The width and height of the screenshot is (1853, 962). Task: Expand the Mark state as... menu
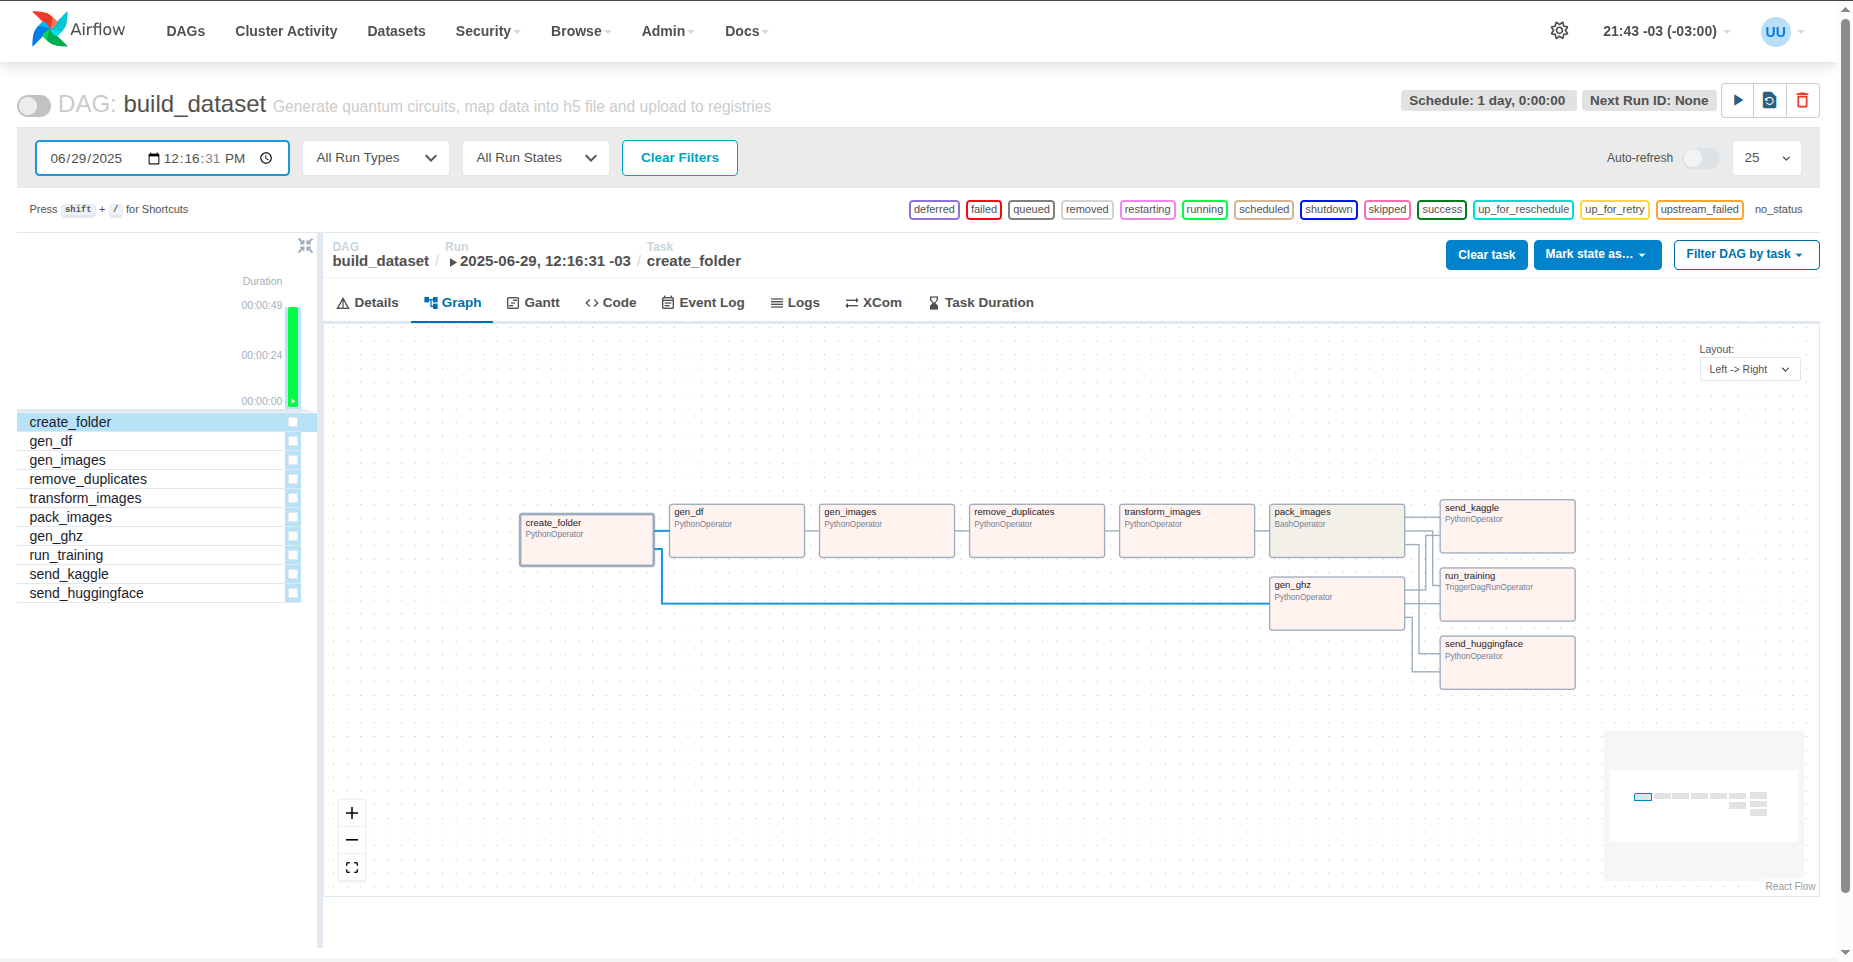click(1597, 255)
